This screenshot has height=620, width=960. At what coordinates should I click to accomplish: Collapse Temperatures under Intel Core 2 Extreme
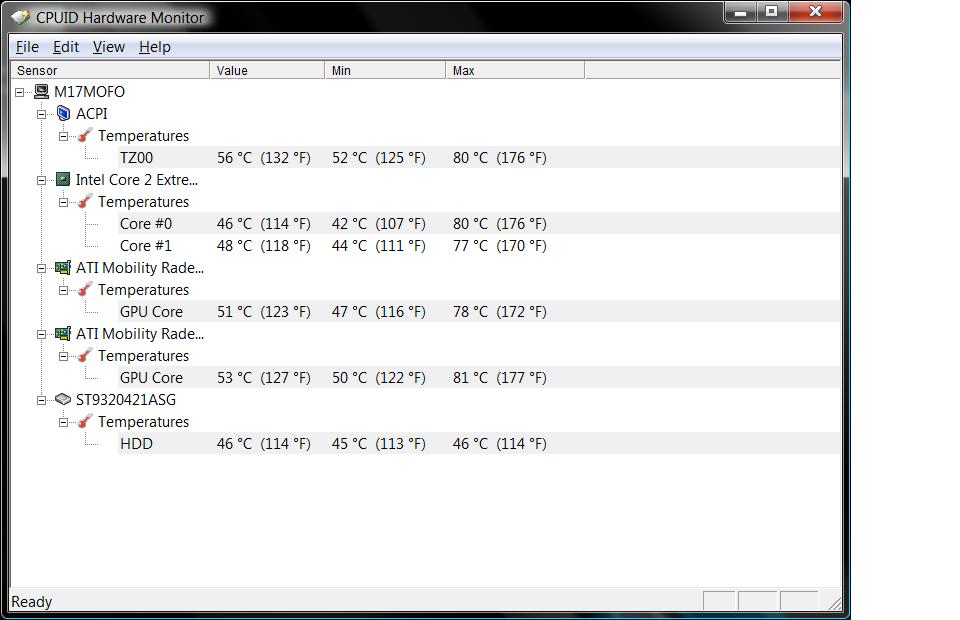[64, 203]
